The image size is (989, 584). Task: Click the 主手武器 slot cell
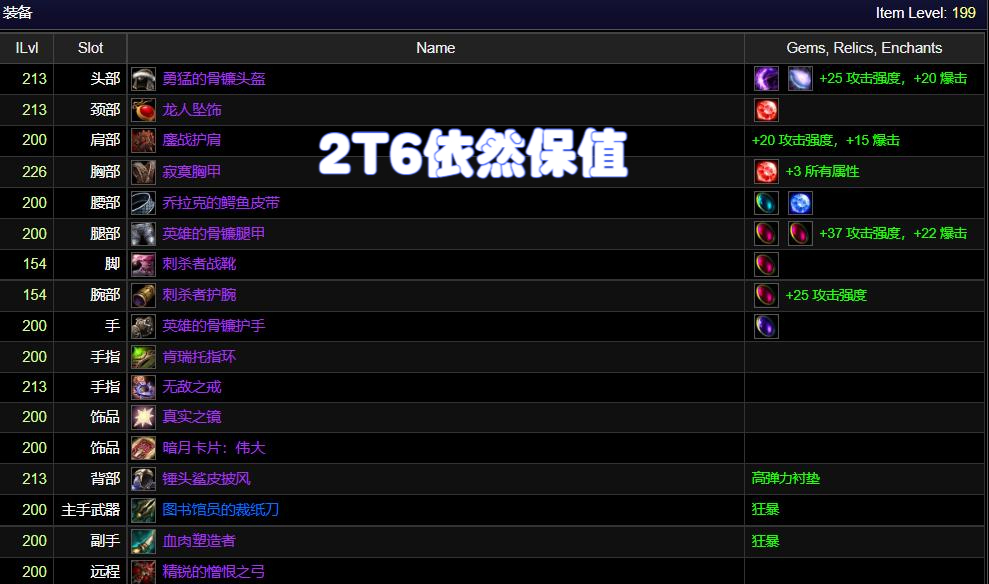coord(90,510)
